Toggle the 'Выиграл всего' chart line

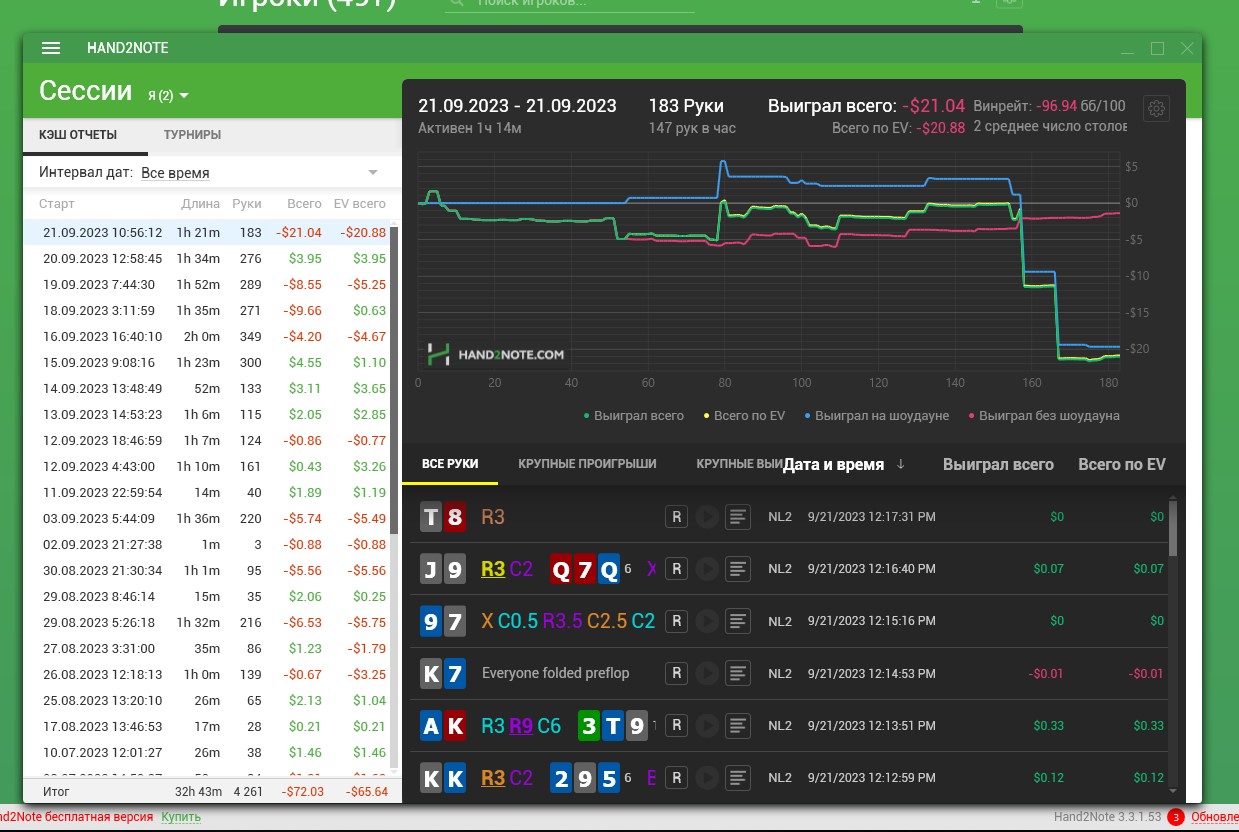pyautogui.click(x=634, y=415)
